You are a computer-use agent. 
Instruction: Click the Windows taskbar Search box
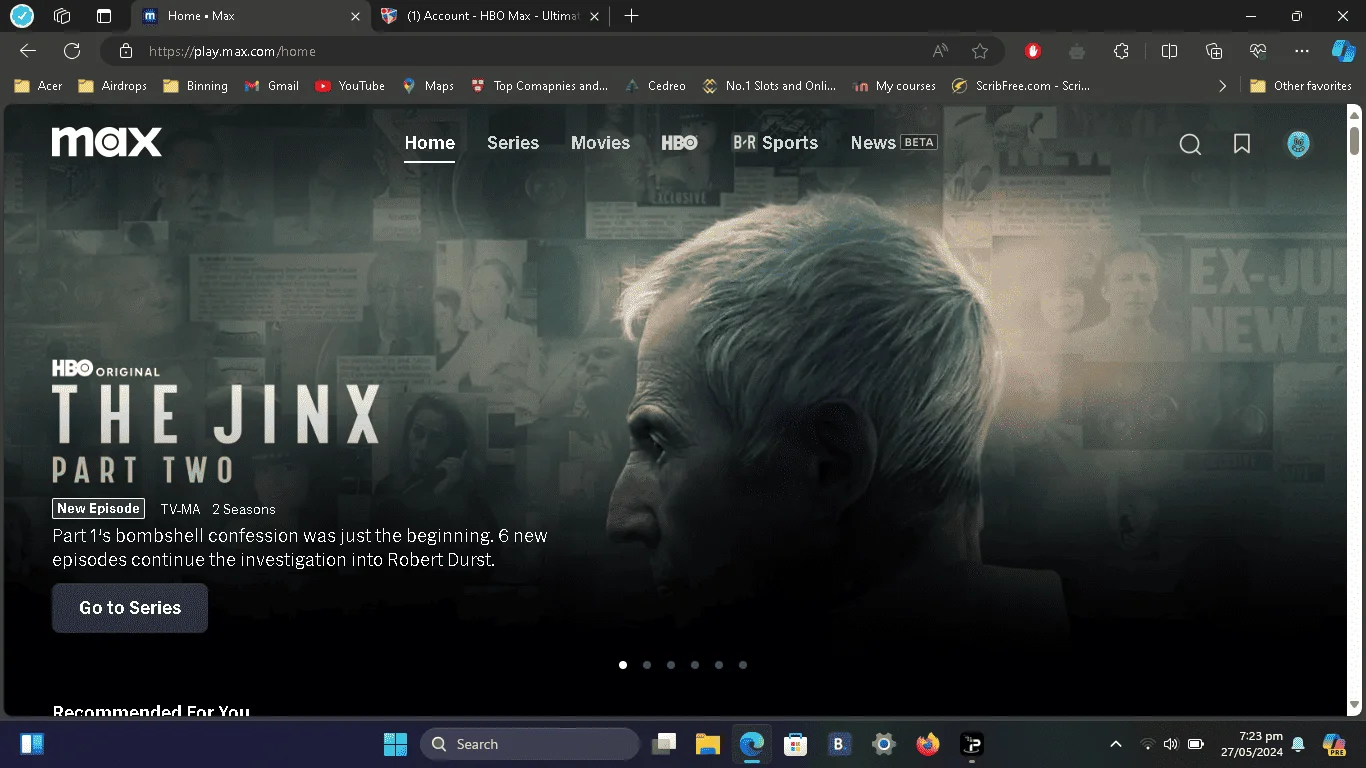[530, 744]
